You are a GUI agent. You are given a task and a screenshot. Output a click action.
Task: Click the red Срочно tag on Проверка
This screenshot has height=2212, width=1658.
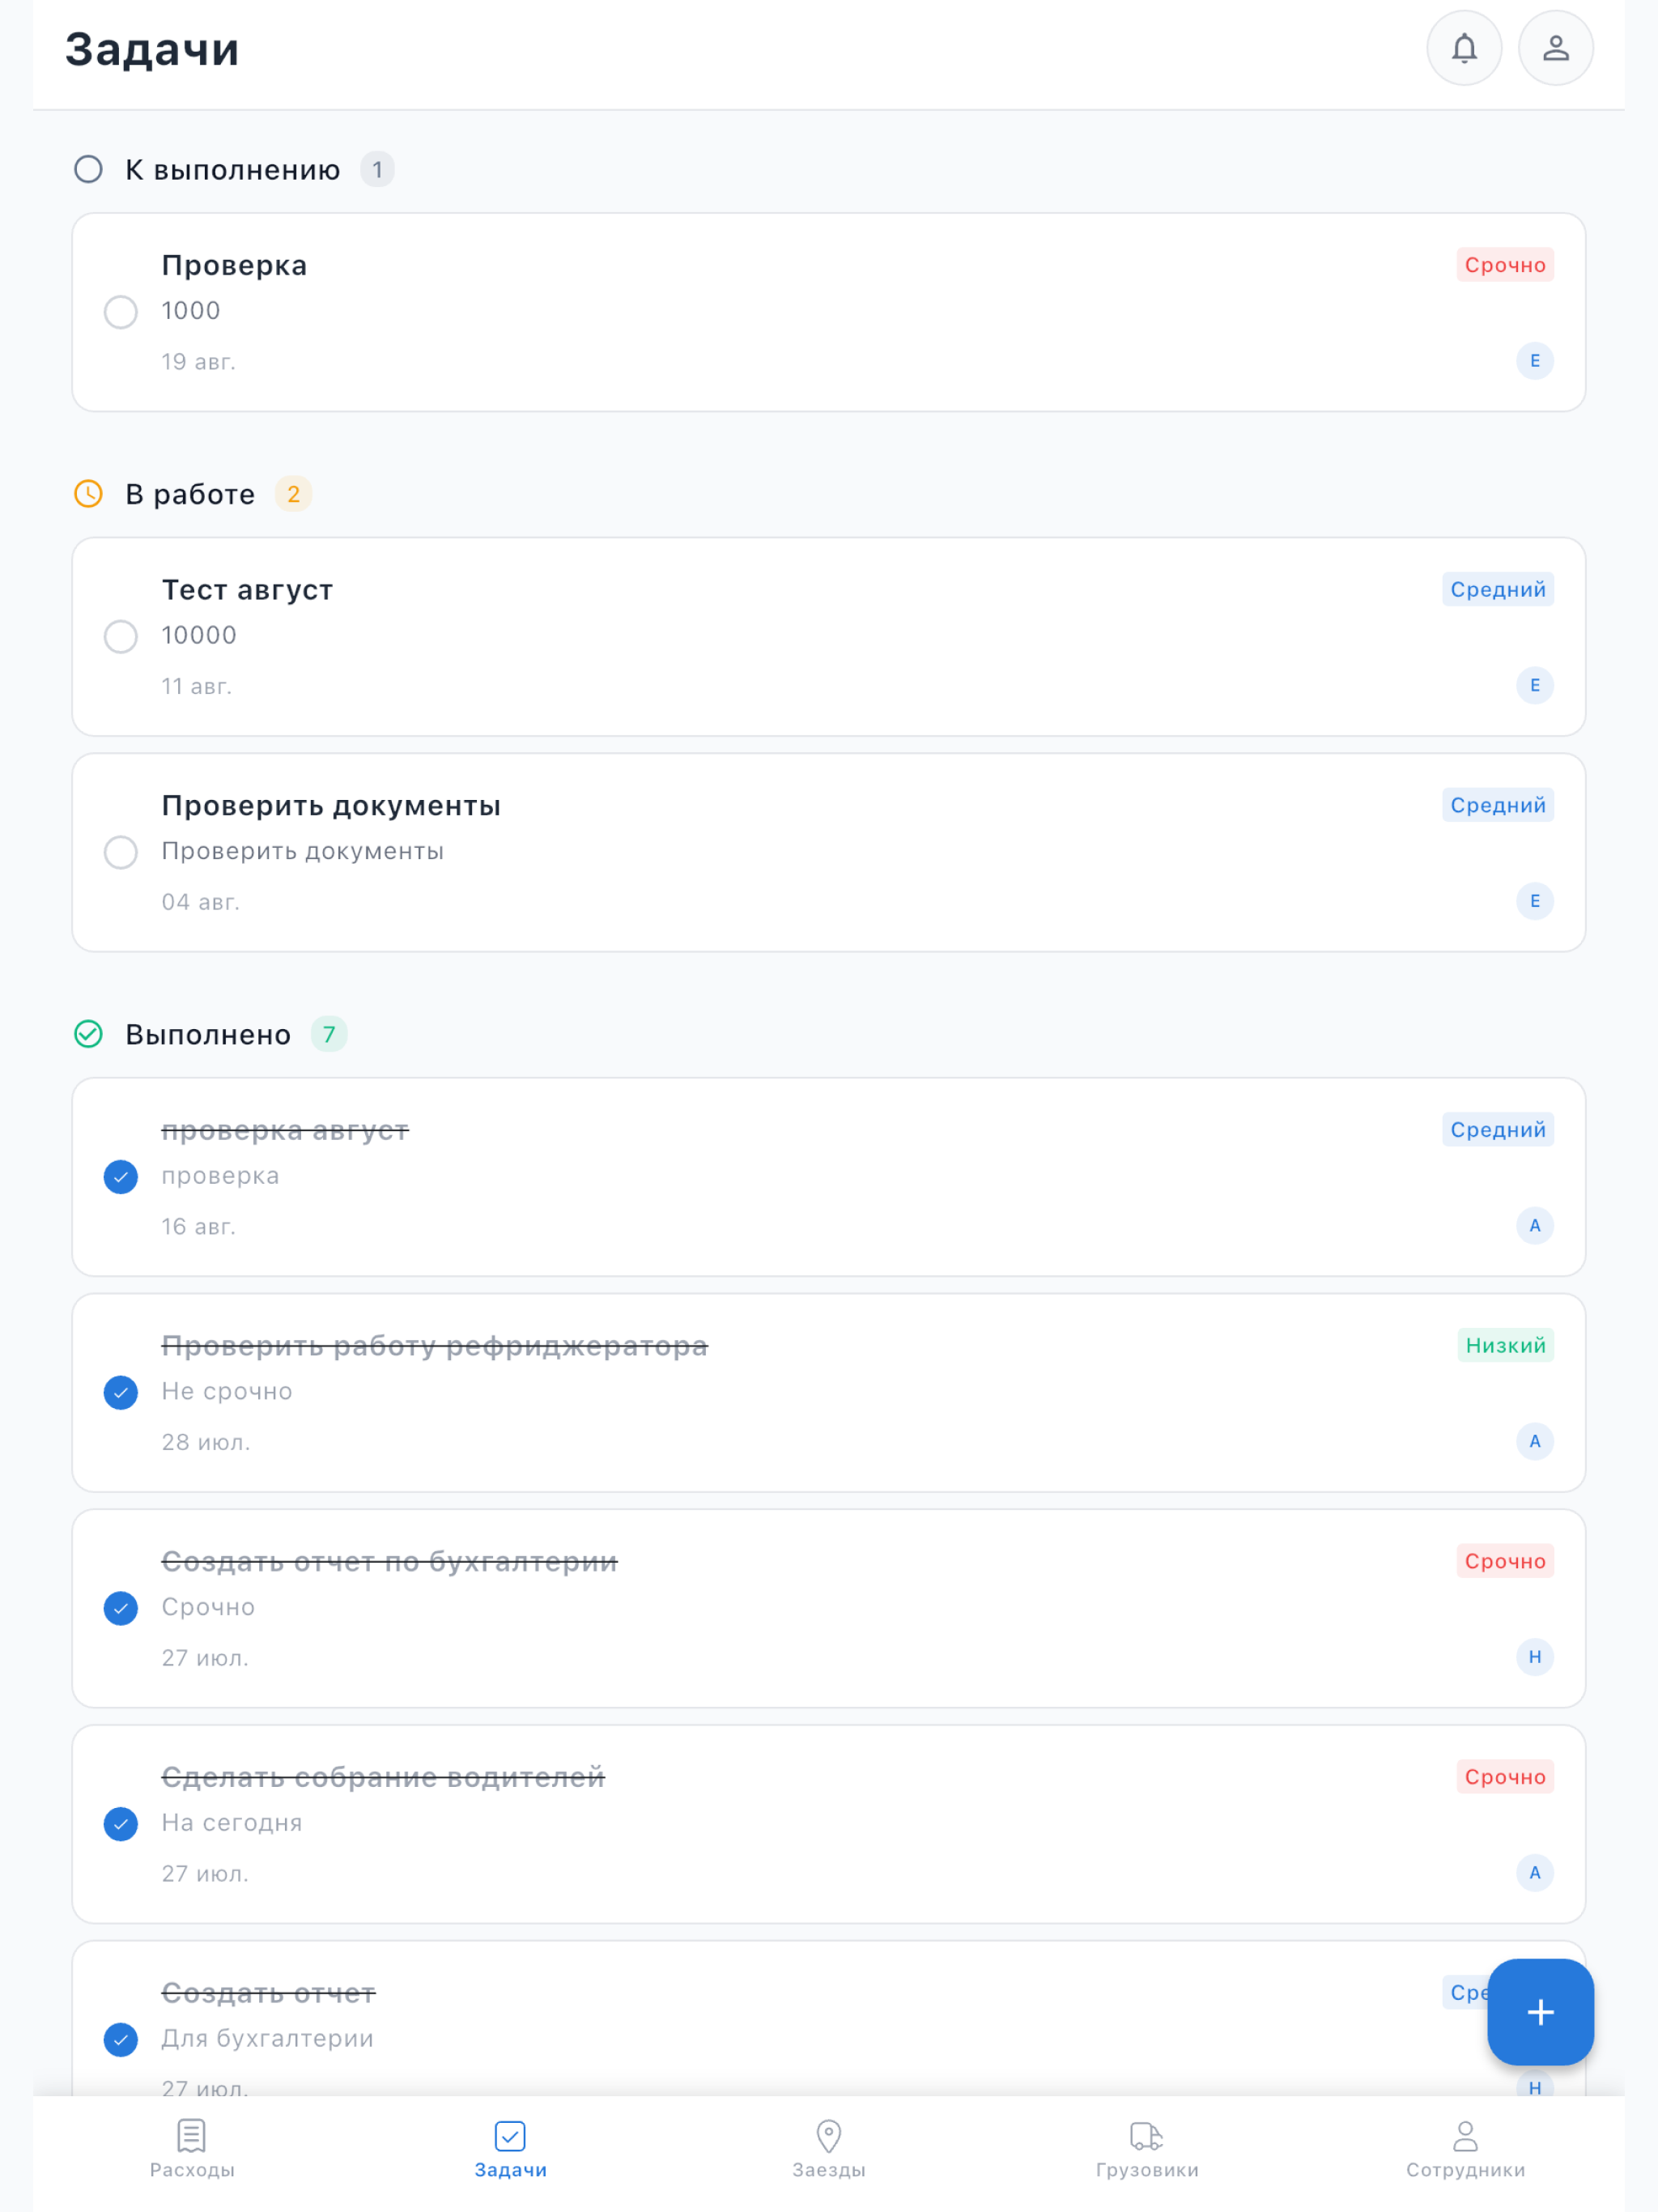tap(1505, 265)
